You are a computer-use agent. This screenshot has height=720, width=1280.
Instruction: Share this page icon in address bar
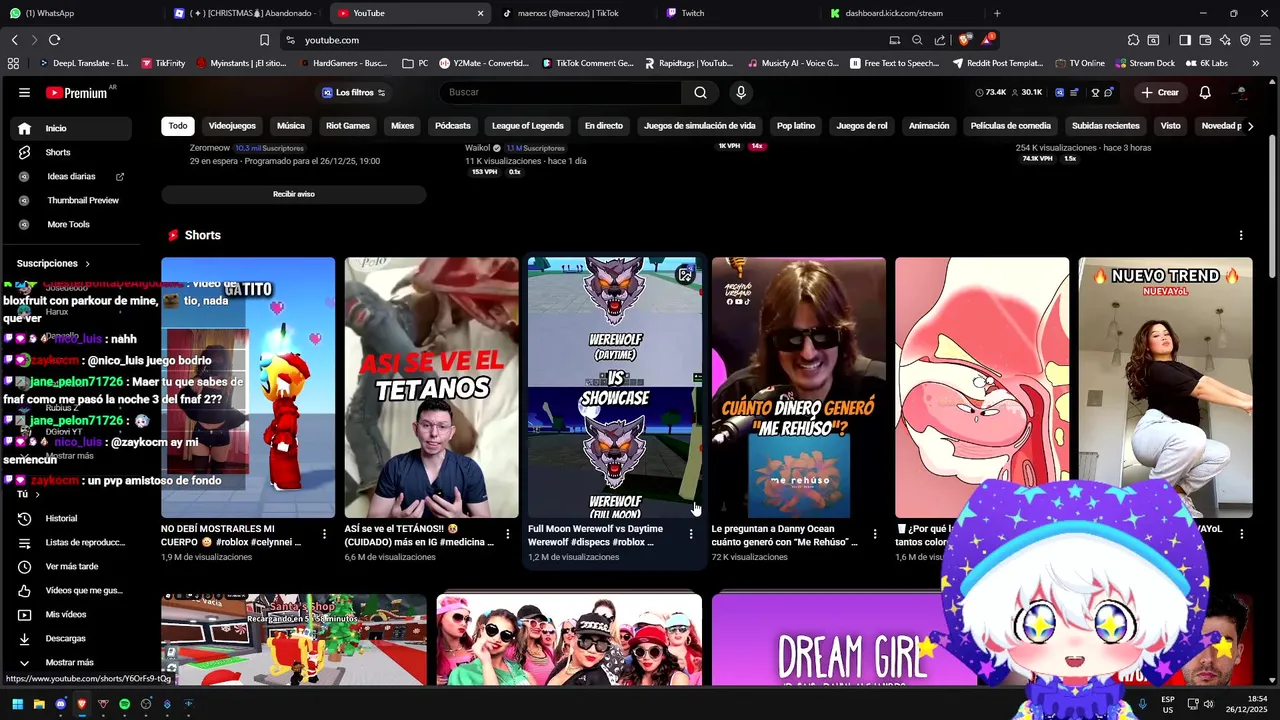point(940,40)
